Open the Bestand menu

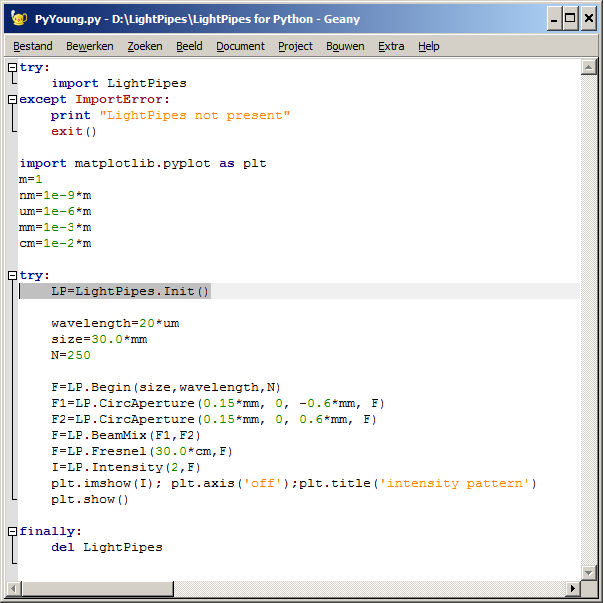(x=33, y=46)
